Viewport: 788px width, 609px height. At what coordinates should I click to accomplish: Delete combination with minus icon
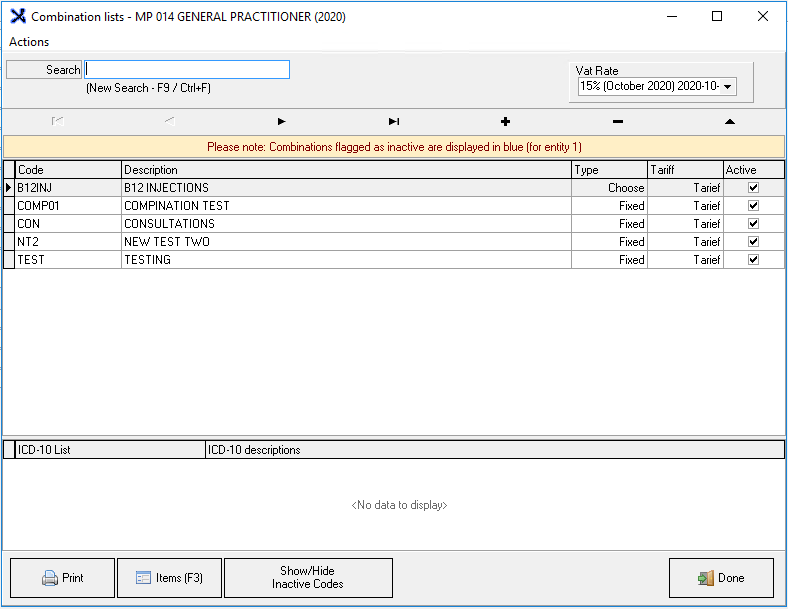pyautogui.click(x=618, y=122)
